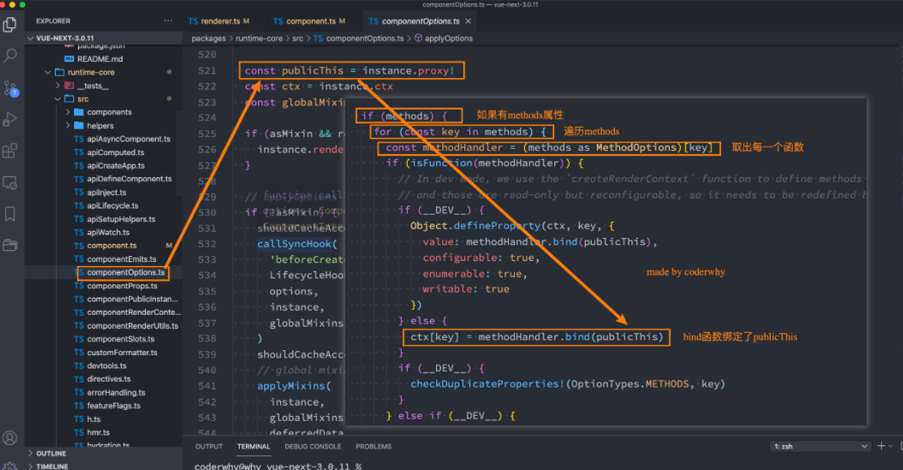Add a new terminal with plus icon

pos(881,446)
